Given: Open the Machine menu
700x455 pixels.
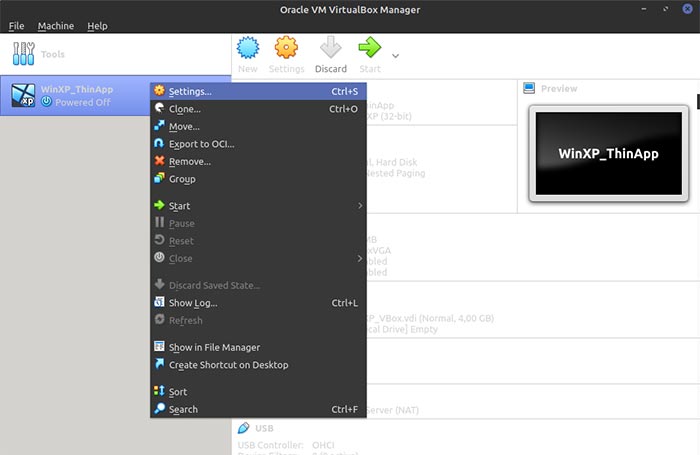Looking at the screenshot, I should coord(56,26).
